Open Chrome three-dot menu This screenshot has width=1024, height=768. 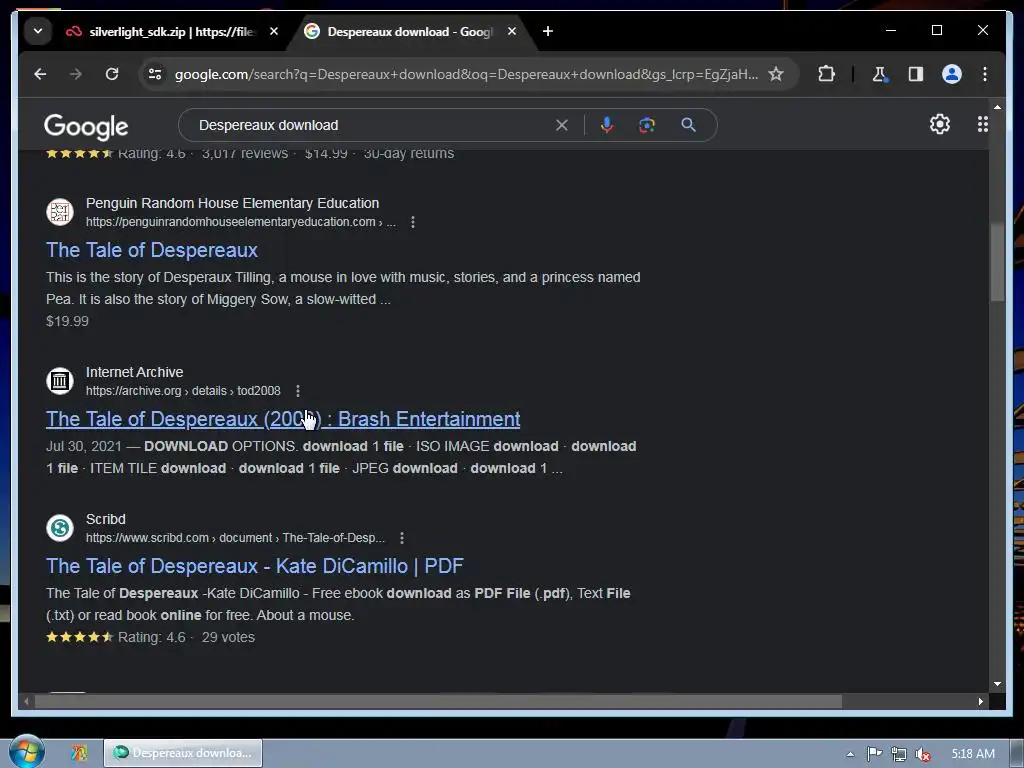coord(985,74)
